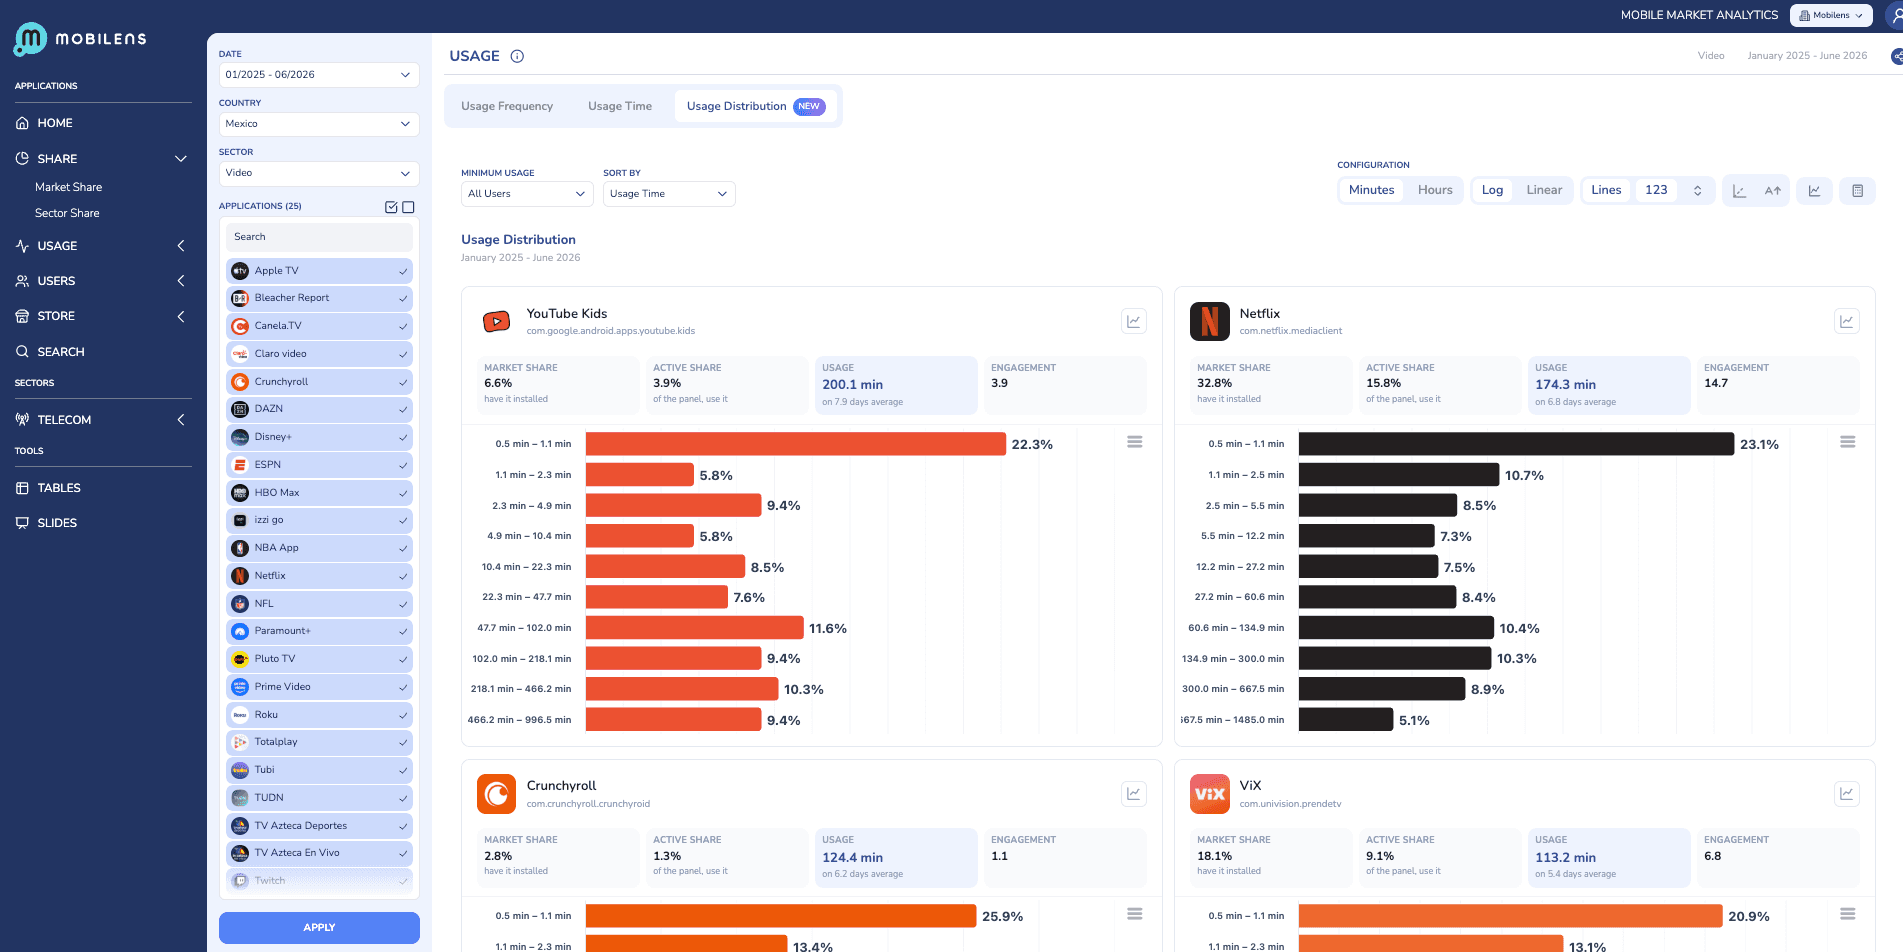Click the YouTube Kids app logo
Image resolution: width=1903 pixels, height=952 pixels.
point(496,322)
